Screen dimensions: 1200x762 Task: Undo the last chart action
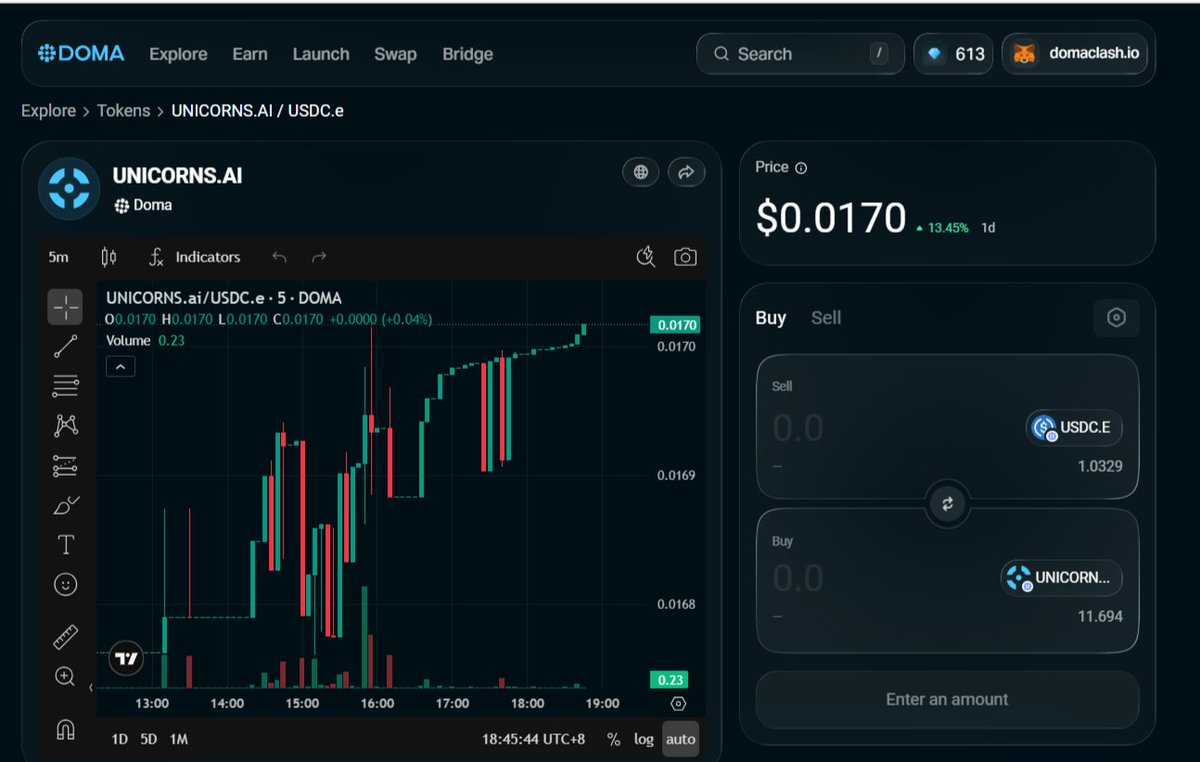[279, 257]
